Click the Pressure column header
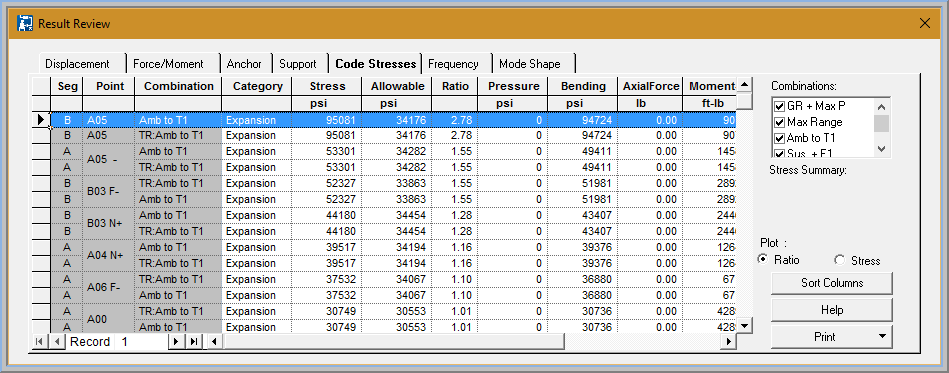949x373 pixels. point(513,86)
